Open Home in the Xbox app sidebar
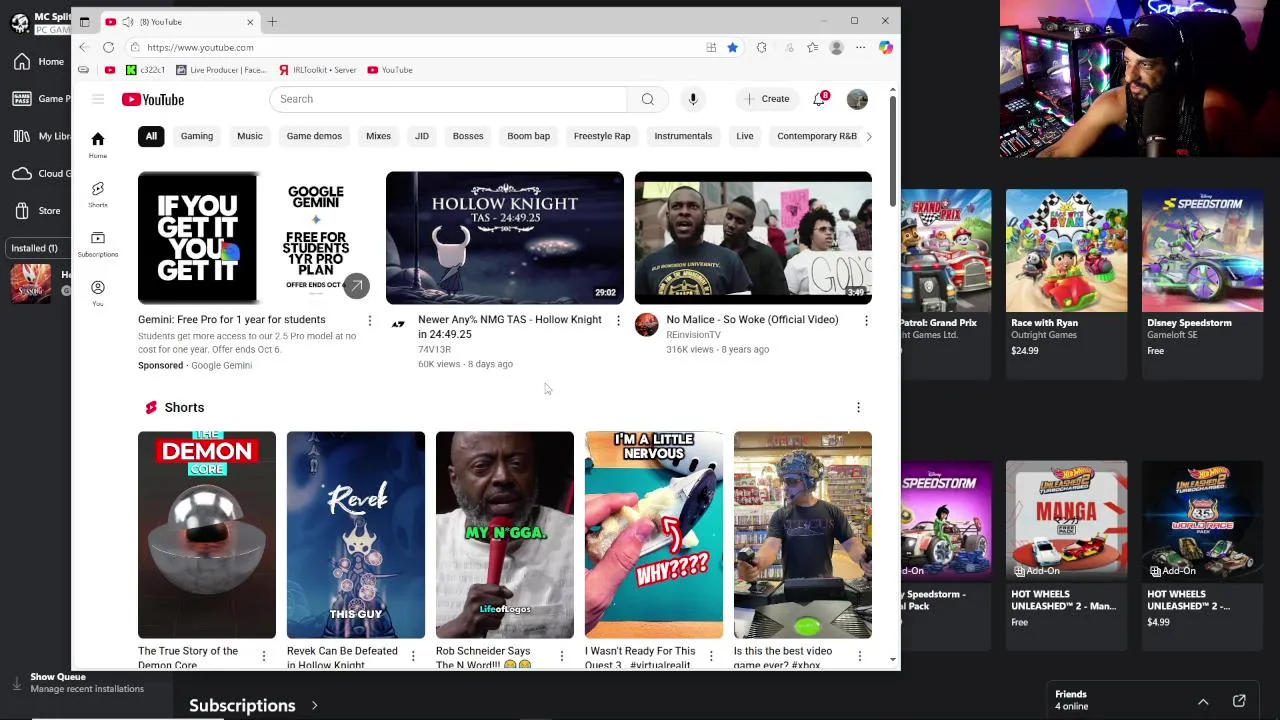Screen dimensions: 1280x720 [40, 62]
